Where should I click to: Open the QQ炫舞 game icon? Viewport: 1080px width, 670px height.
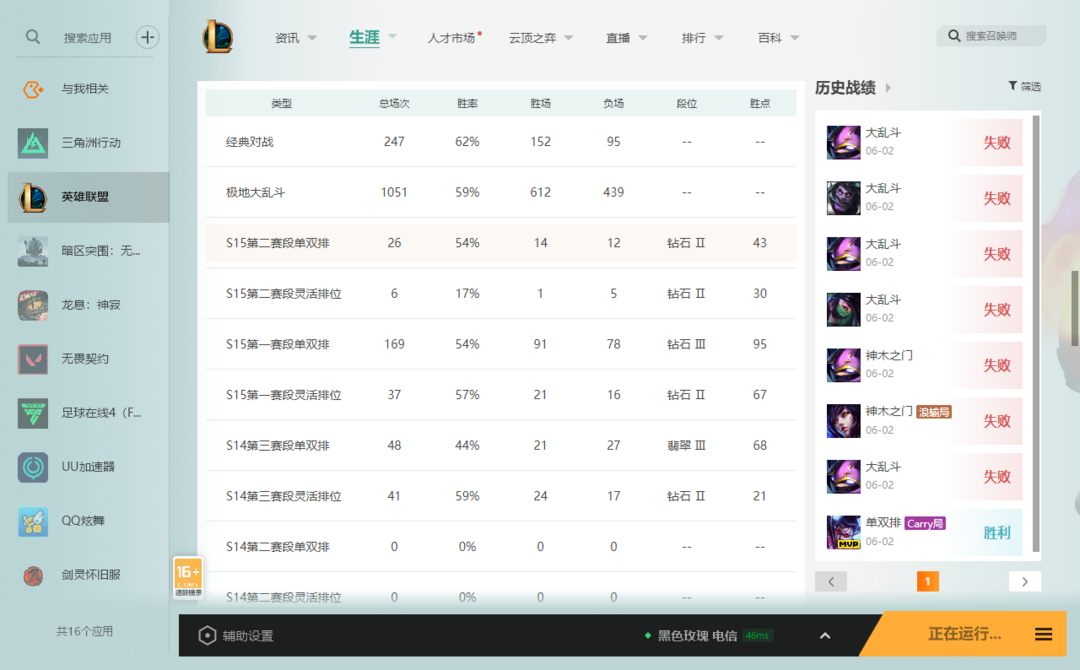tap(33, 521)
